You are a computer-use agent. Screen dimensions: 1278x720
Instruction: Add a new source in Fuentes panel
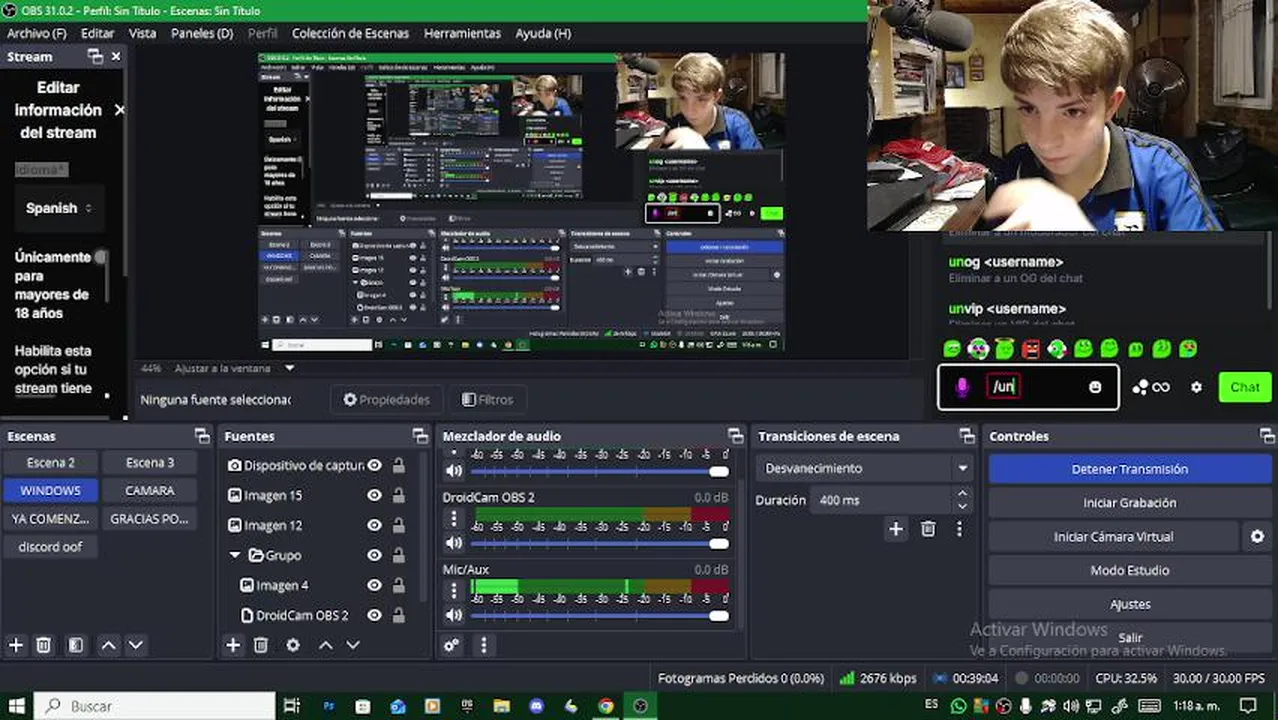click(x=233, y=646)
